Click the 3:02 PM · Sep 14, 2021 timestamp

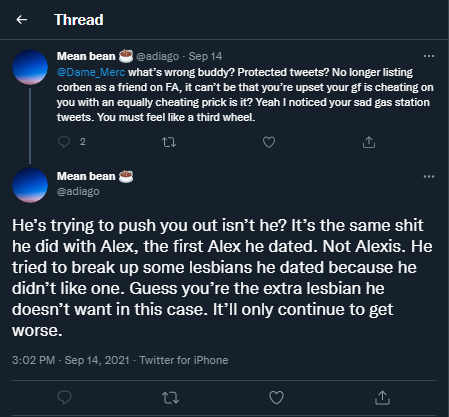coord(70,360)
